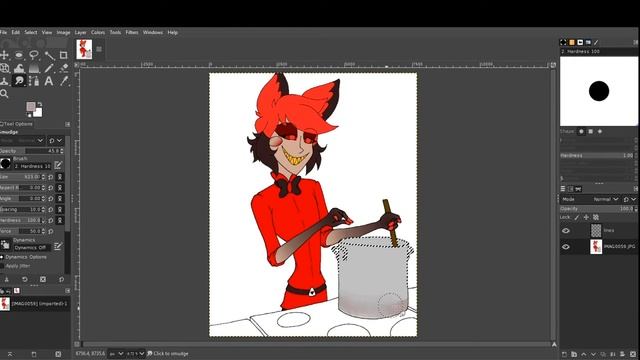The image size is (640, 360).
Task: Select the Unified Transform tool
Action: (4, 68)
